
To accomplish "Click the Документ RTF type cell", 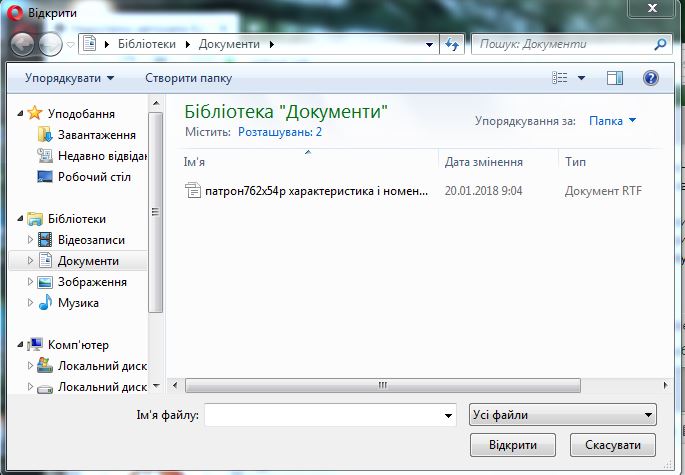I will tap(603, 191).
